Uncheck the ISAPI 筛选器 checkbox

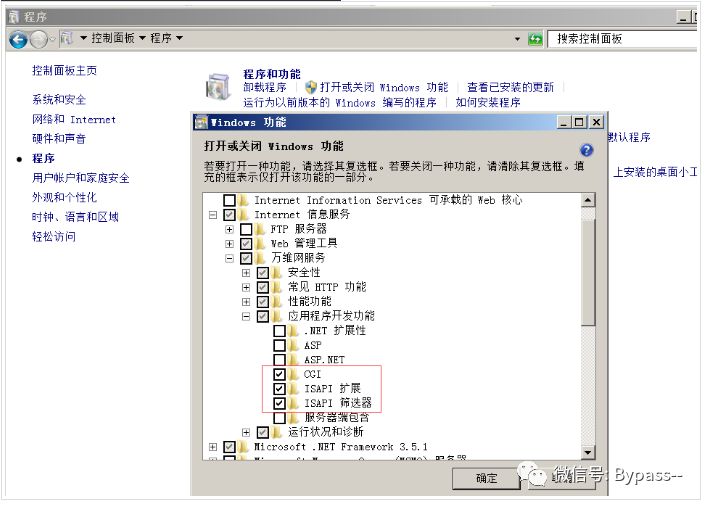coord(279,403)
